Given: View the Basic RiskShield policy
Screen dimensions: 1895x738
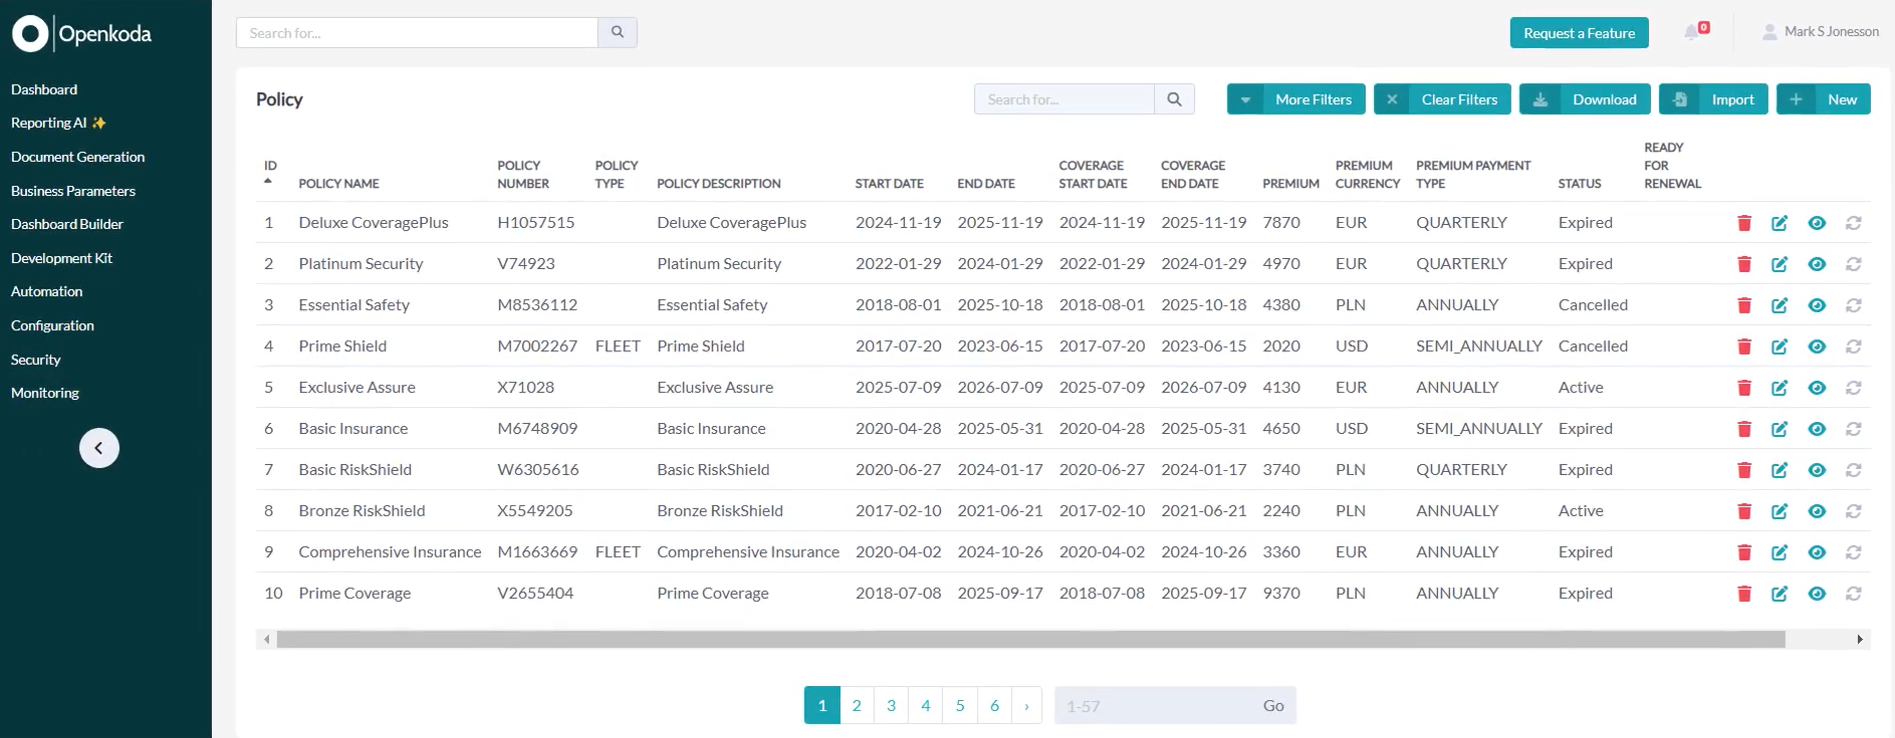Looking at the screenshot, I should tap(1817, 469).
